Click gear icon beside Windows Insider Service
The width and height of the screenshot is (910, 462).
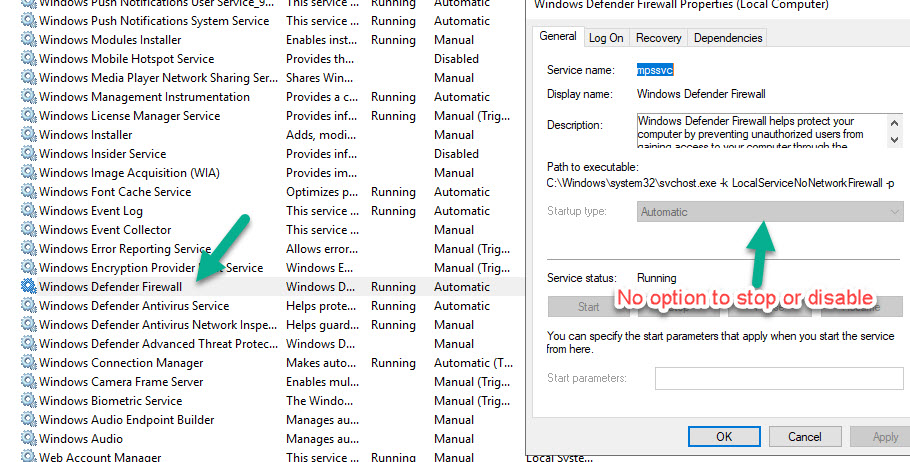(x=28, y=153)
